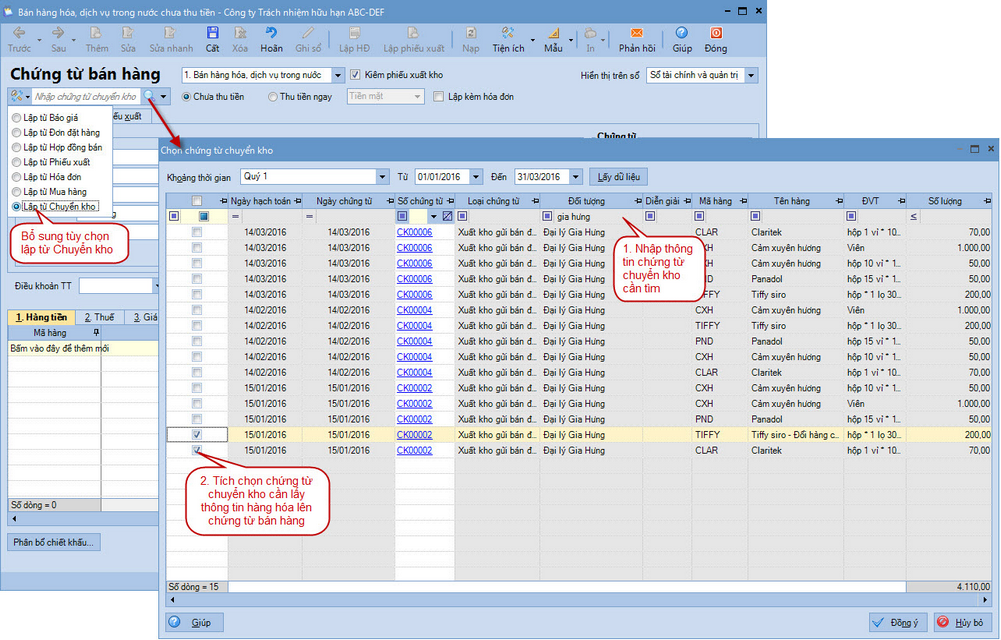
Task: Undo with the Hoãn toolbar icon
Action: (271, 33)
